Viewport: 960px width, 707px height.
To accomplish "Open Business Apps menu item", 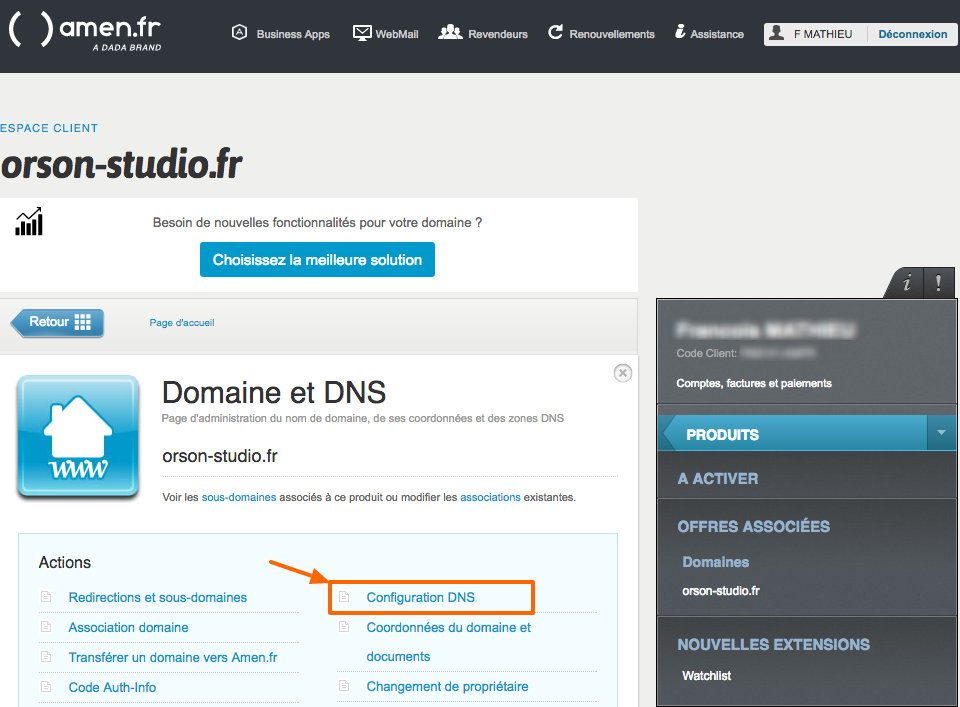I will coord(293,34).
